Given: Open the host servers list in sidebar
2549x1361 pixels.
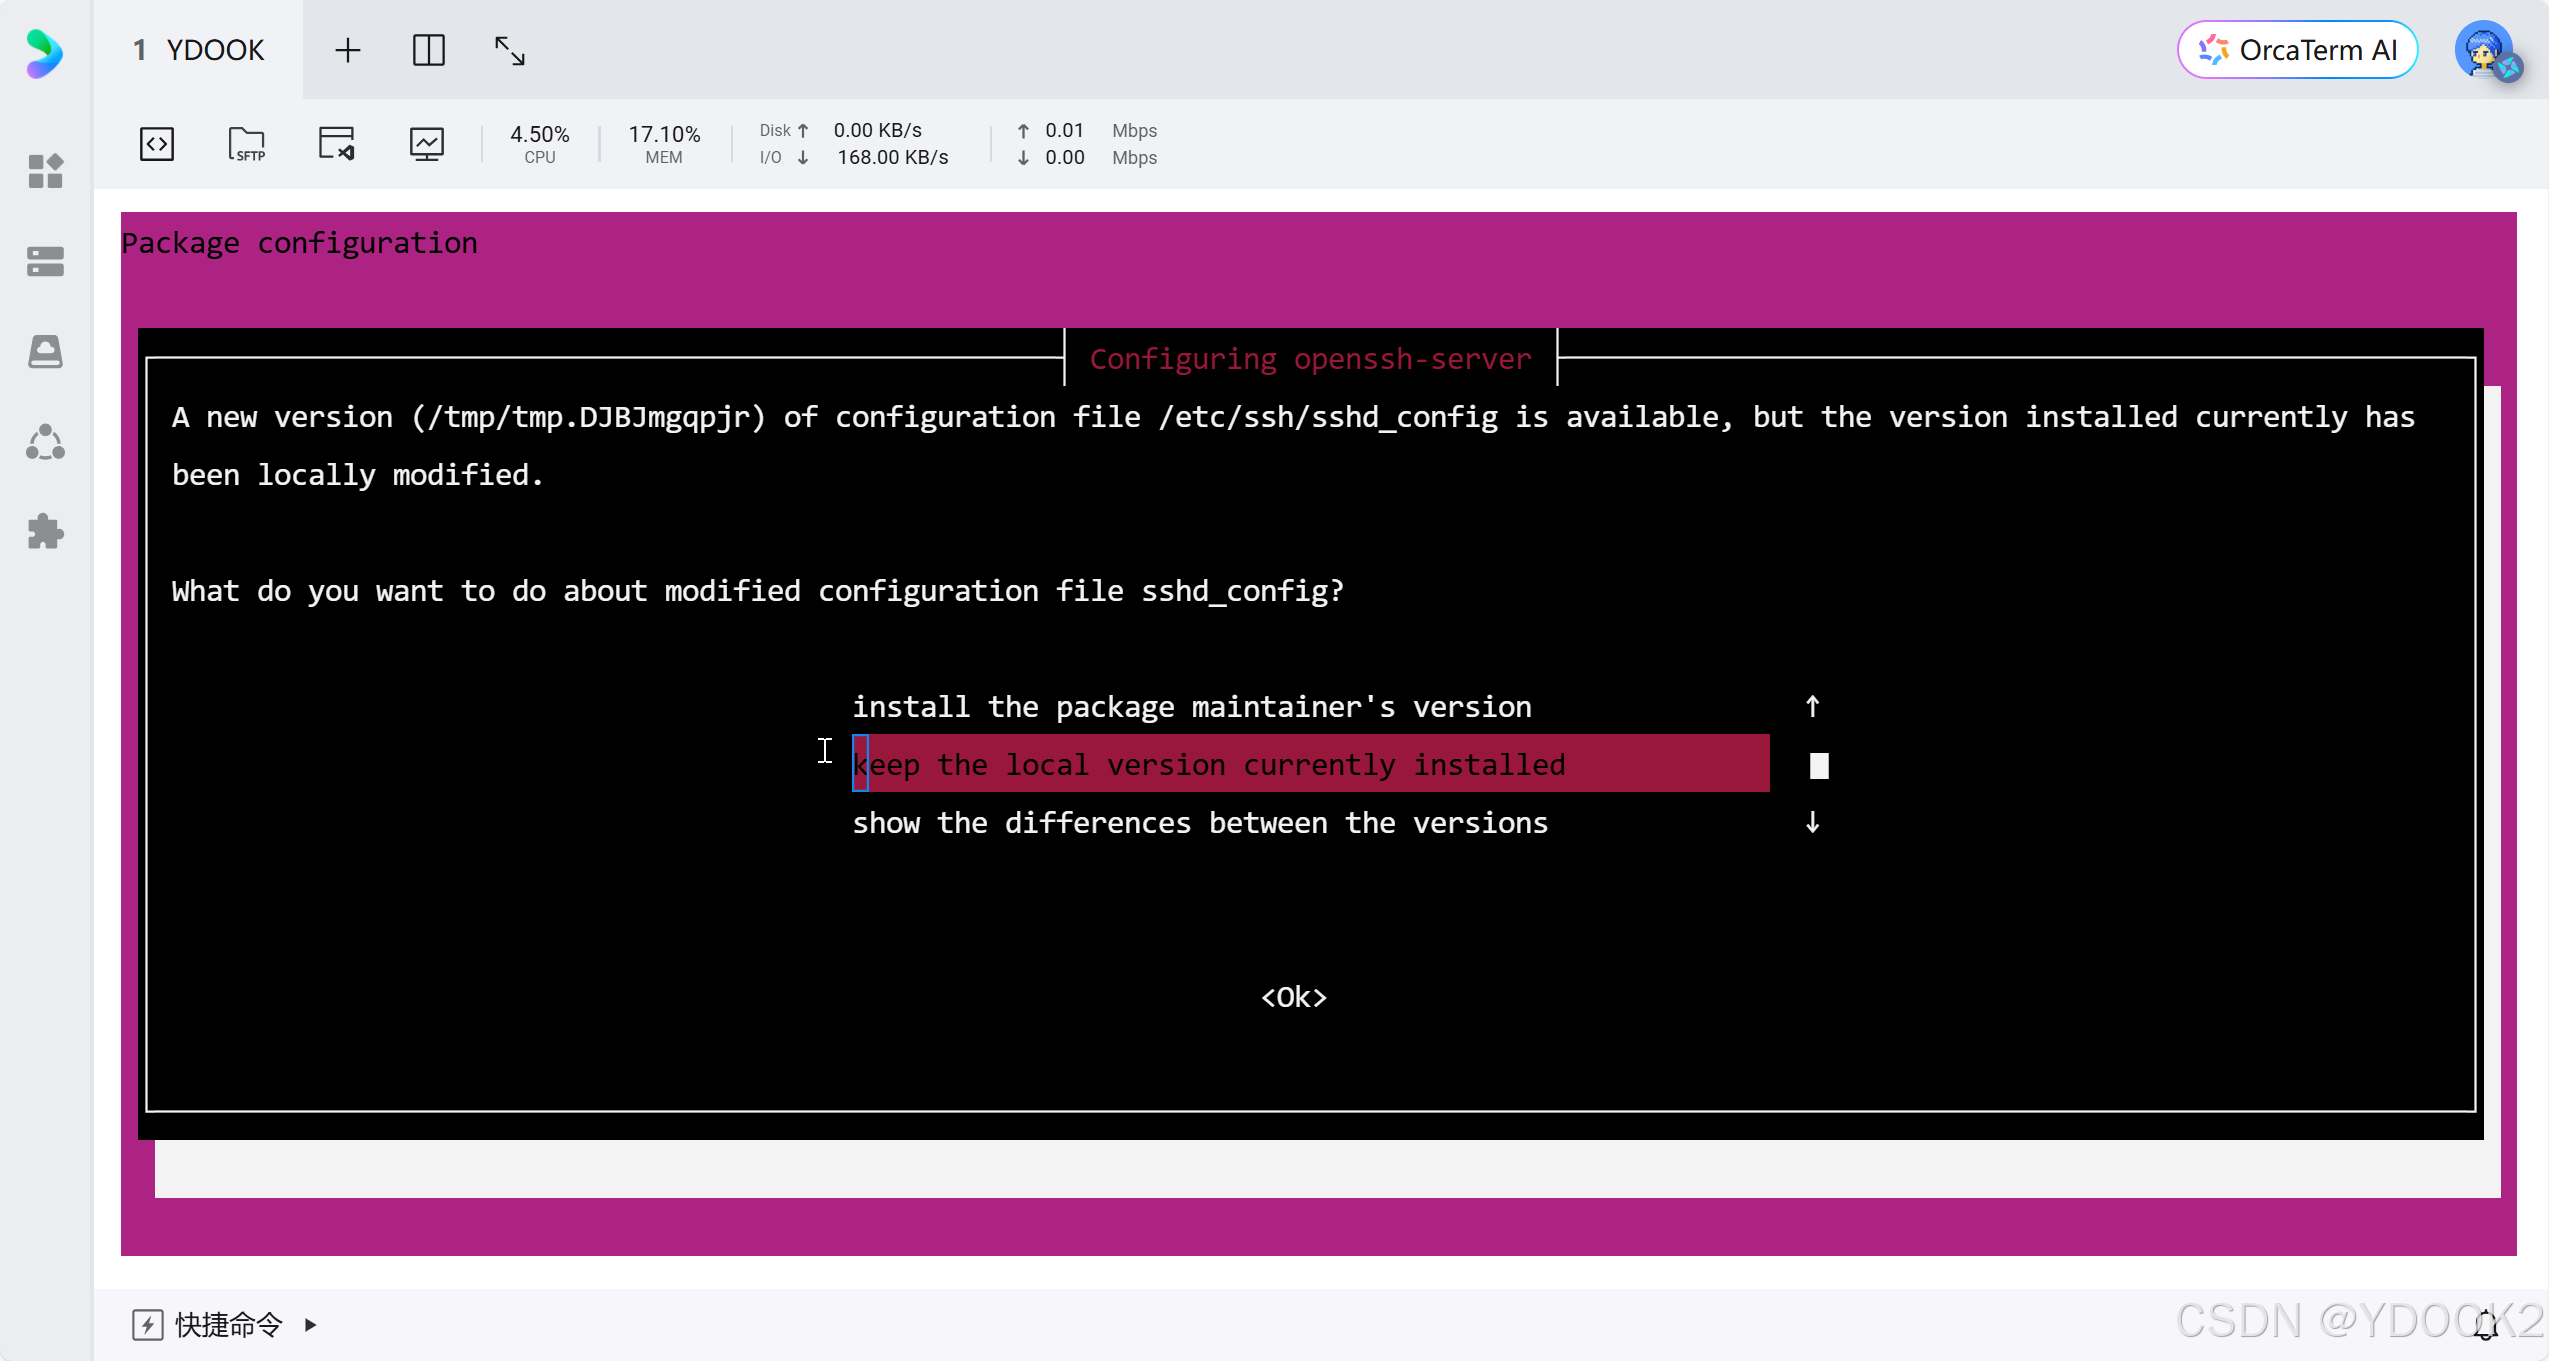Looking at the screenshot, I should [x=45, y=261].
